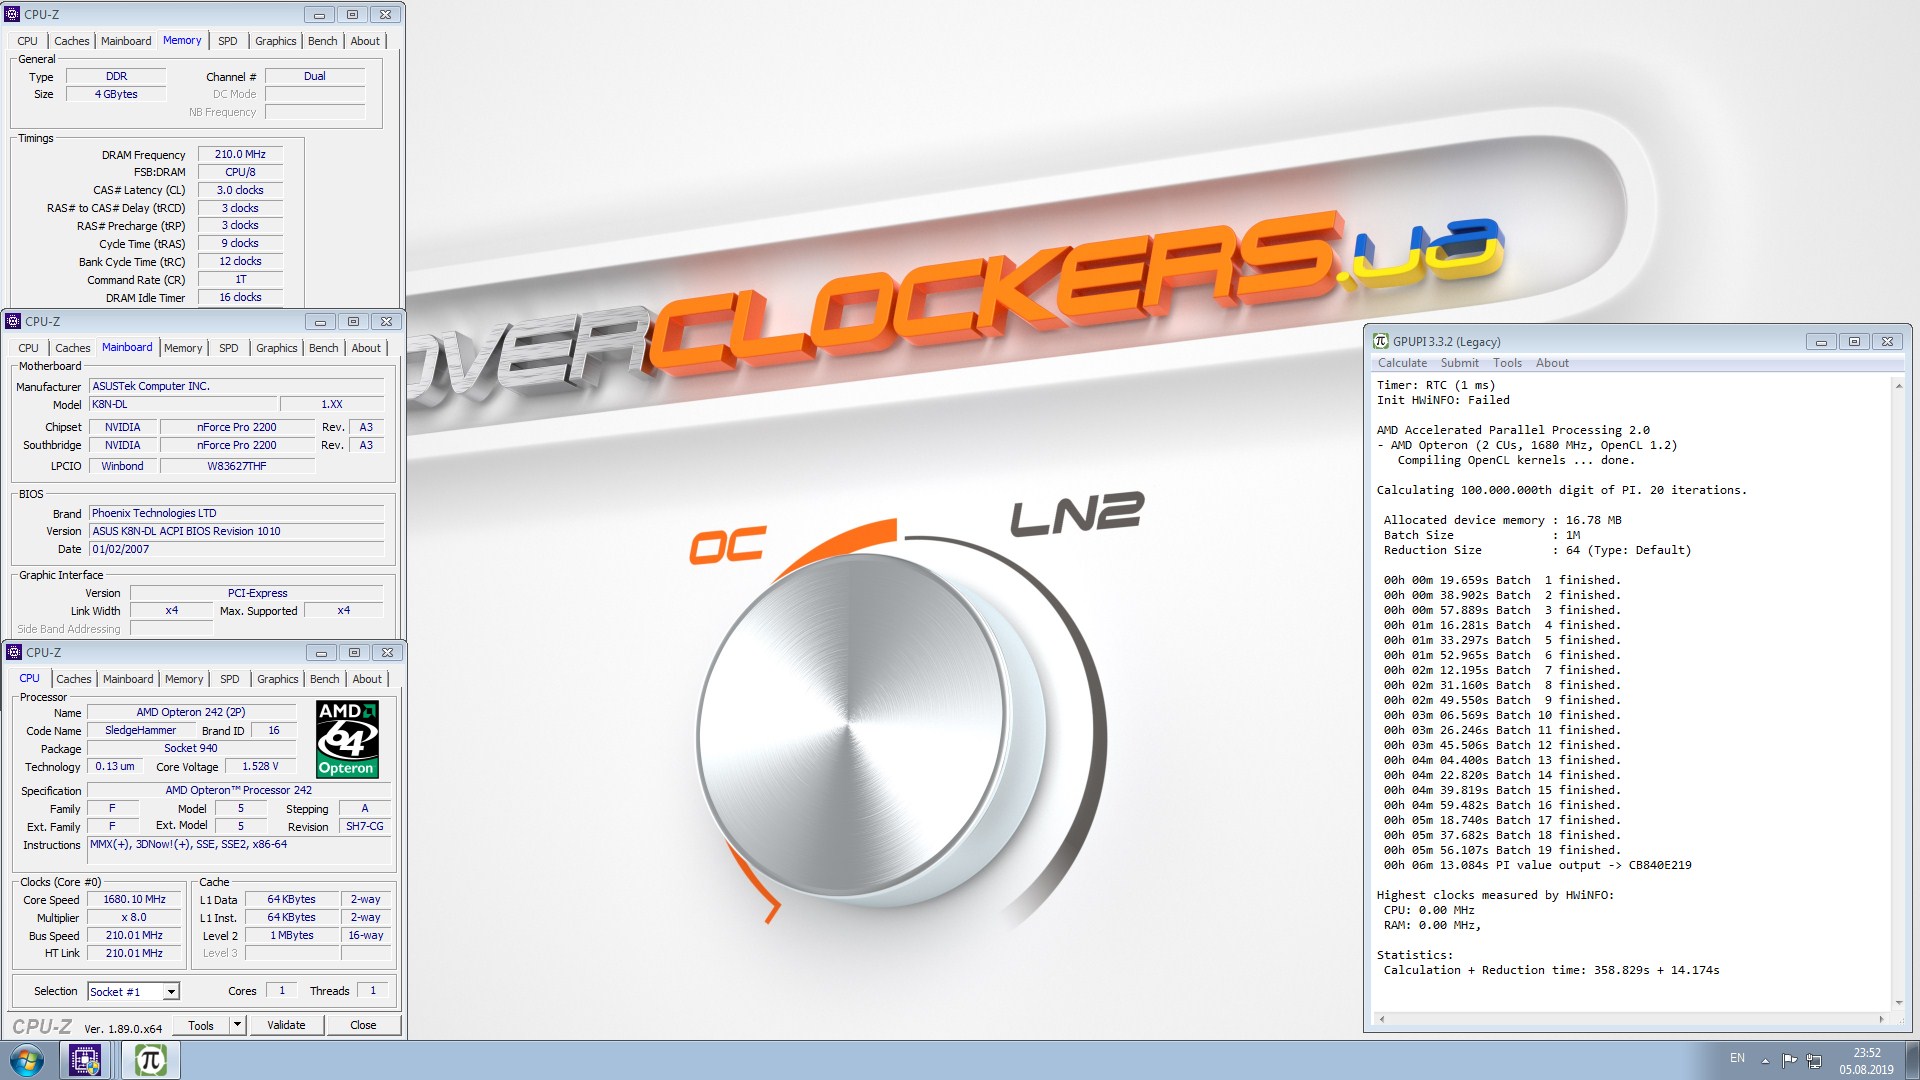Click the CPU-Z icon in the Memory window title bar

click(12, 14)
